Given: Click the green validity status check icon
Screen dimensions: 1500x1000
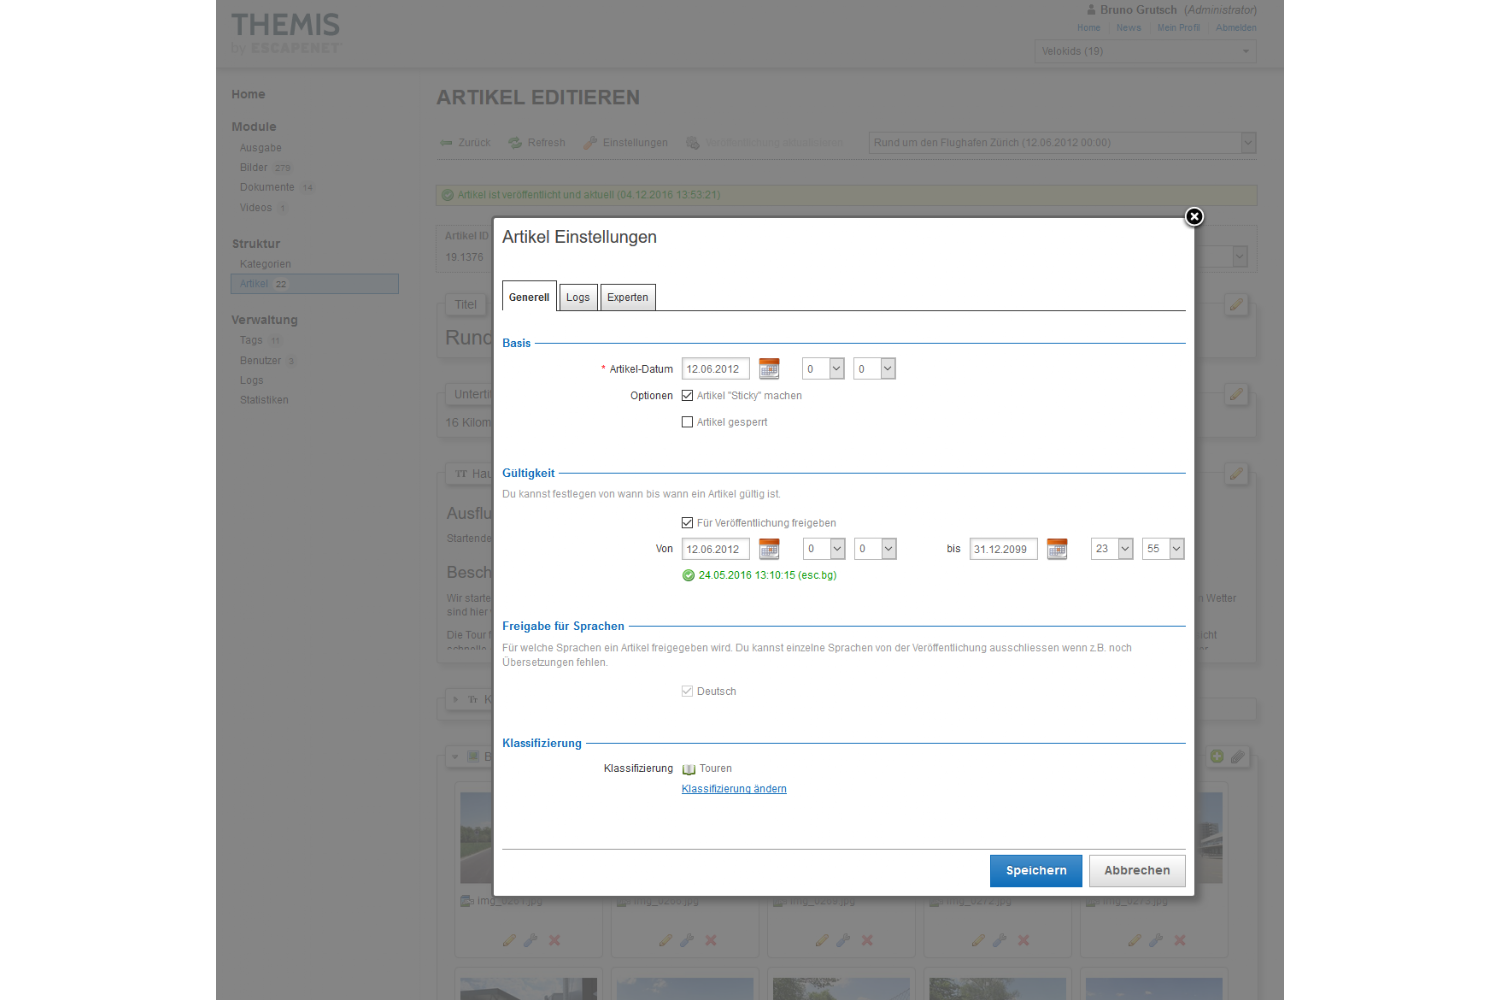Looking at the screenshot, I should click(x=688, y=575).
